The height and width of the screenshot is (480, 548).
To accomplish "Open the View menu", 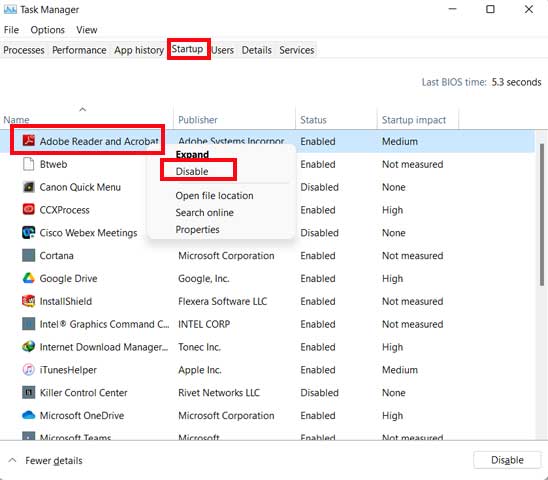I will click(x=87, y=30).
